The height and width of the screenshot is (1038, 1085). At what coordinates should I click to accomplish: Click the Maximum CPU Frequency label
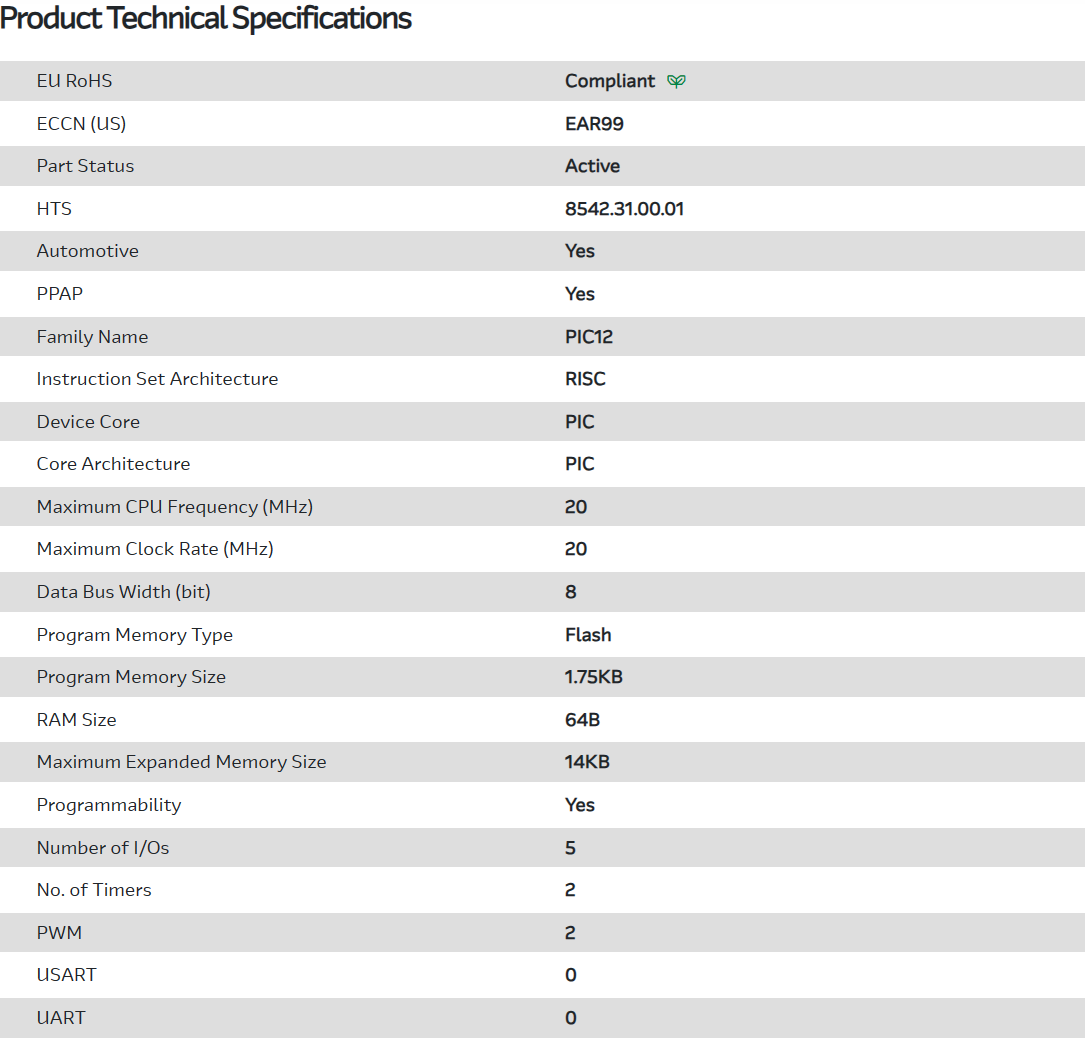tap(174, 507)
